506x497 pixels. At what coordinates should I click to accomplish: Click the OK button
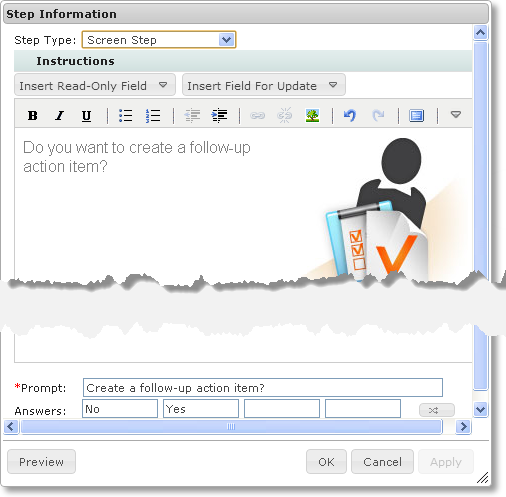[326, 462]
